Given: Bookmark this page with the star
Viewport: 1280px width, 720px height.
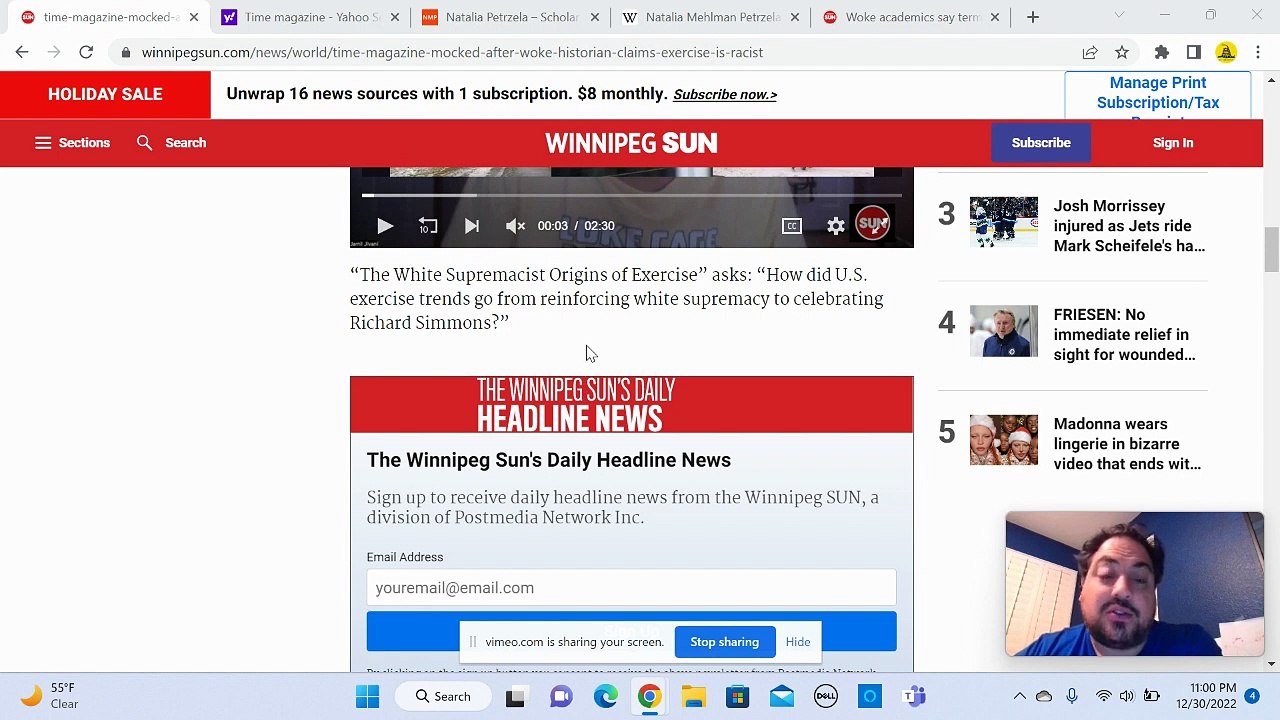Looking at the screenshot, I should [x=1122, y=52].
